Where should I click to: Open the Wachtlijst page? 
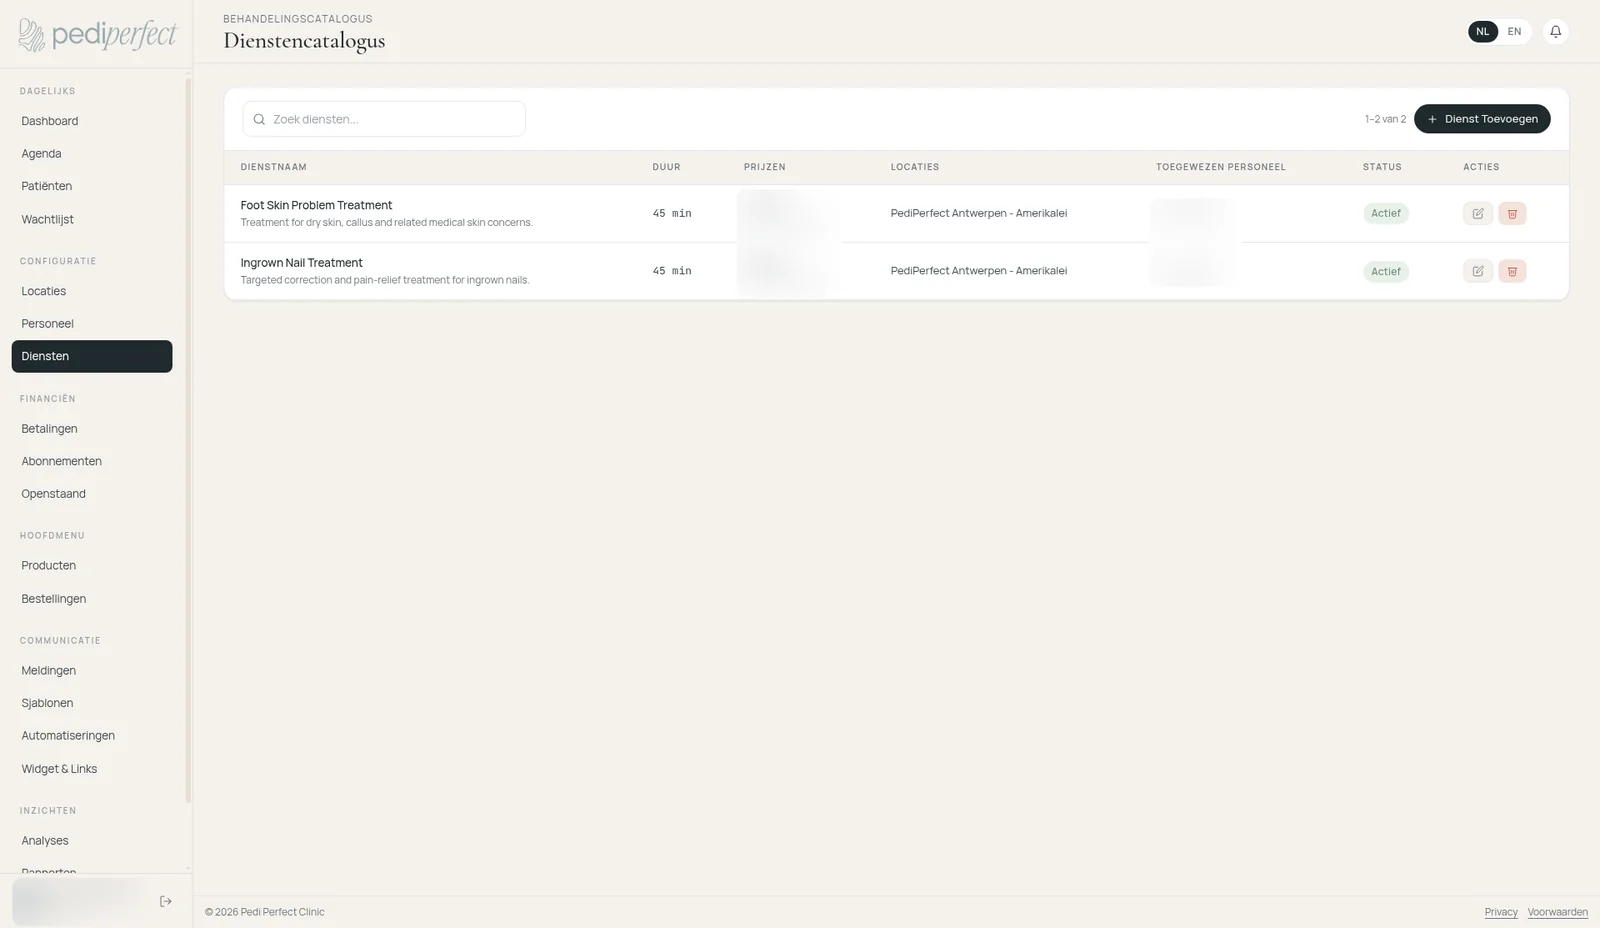point(92,219)
